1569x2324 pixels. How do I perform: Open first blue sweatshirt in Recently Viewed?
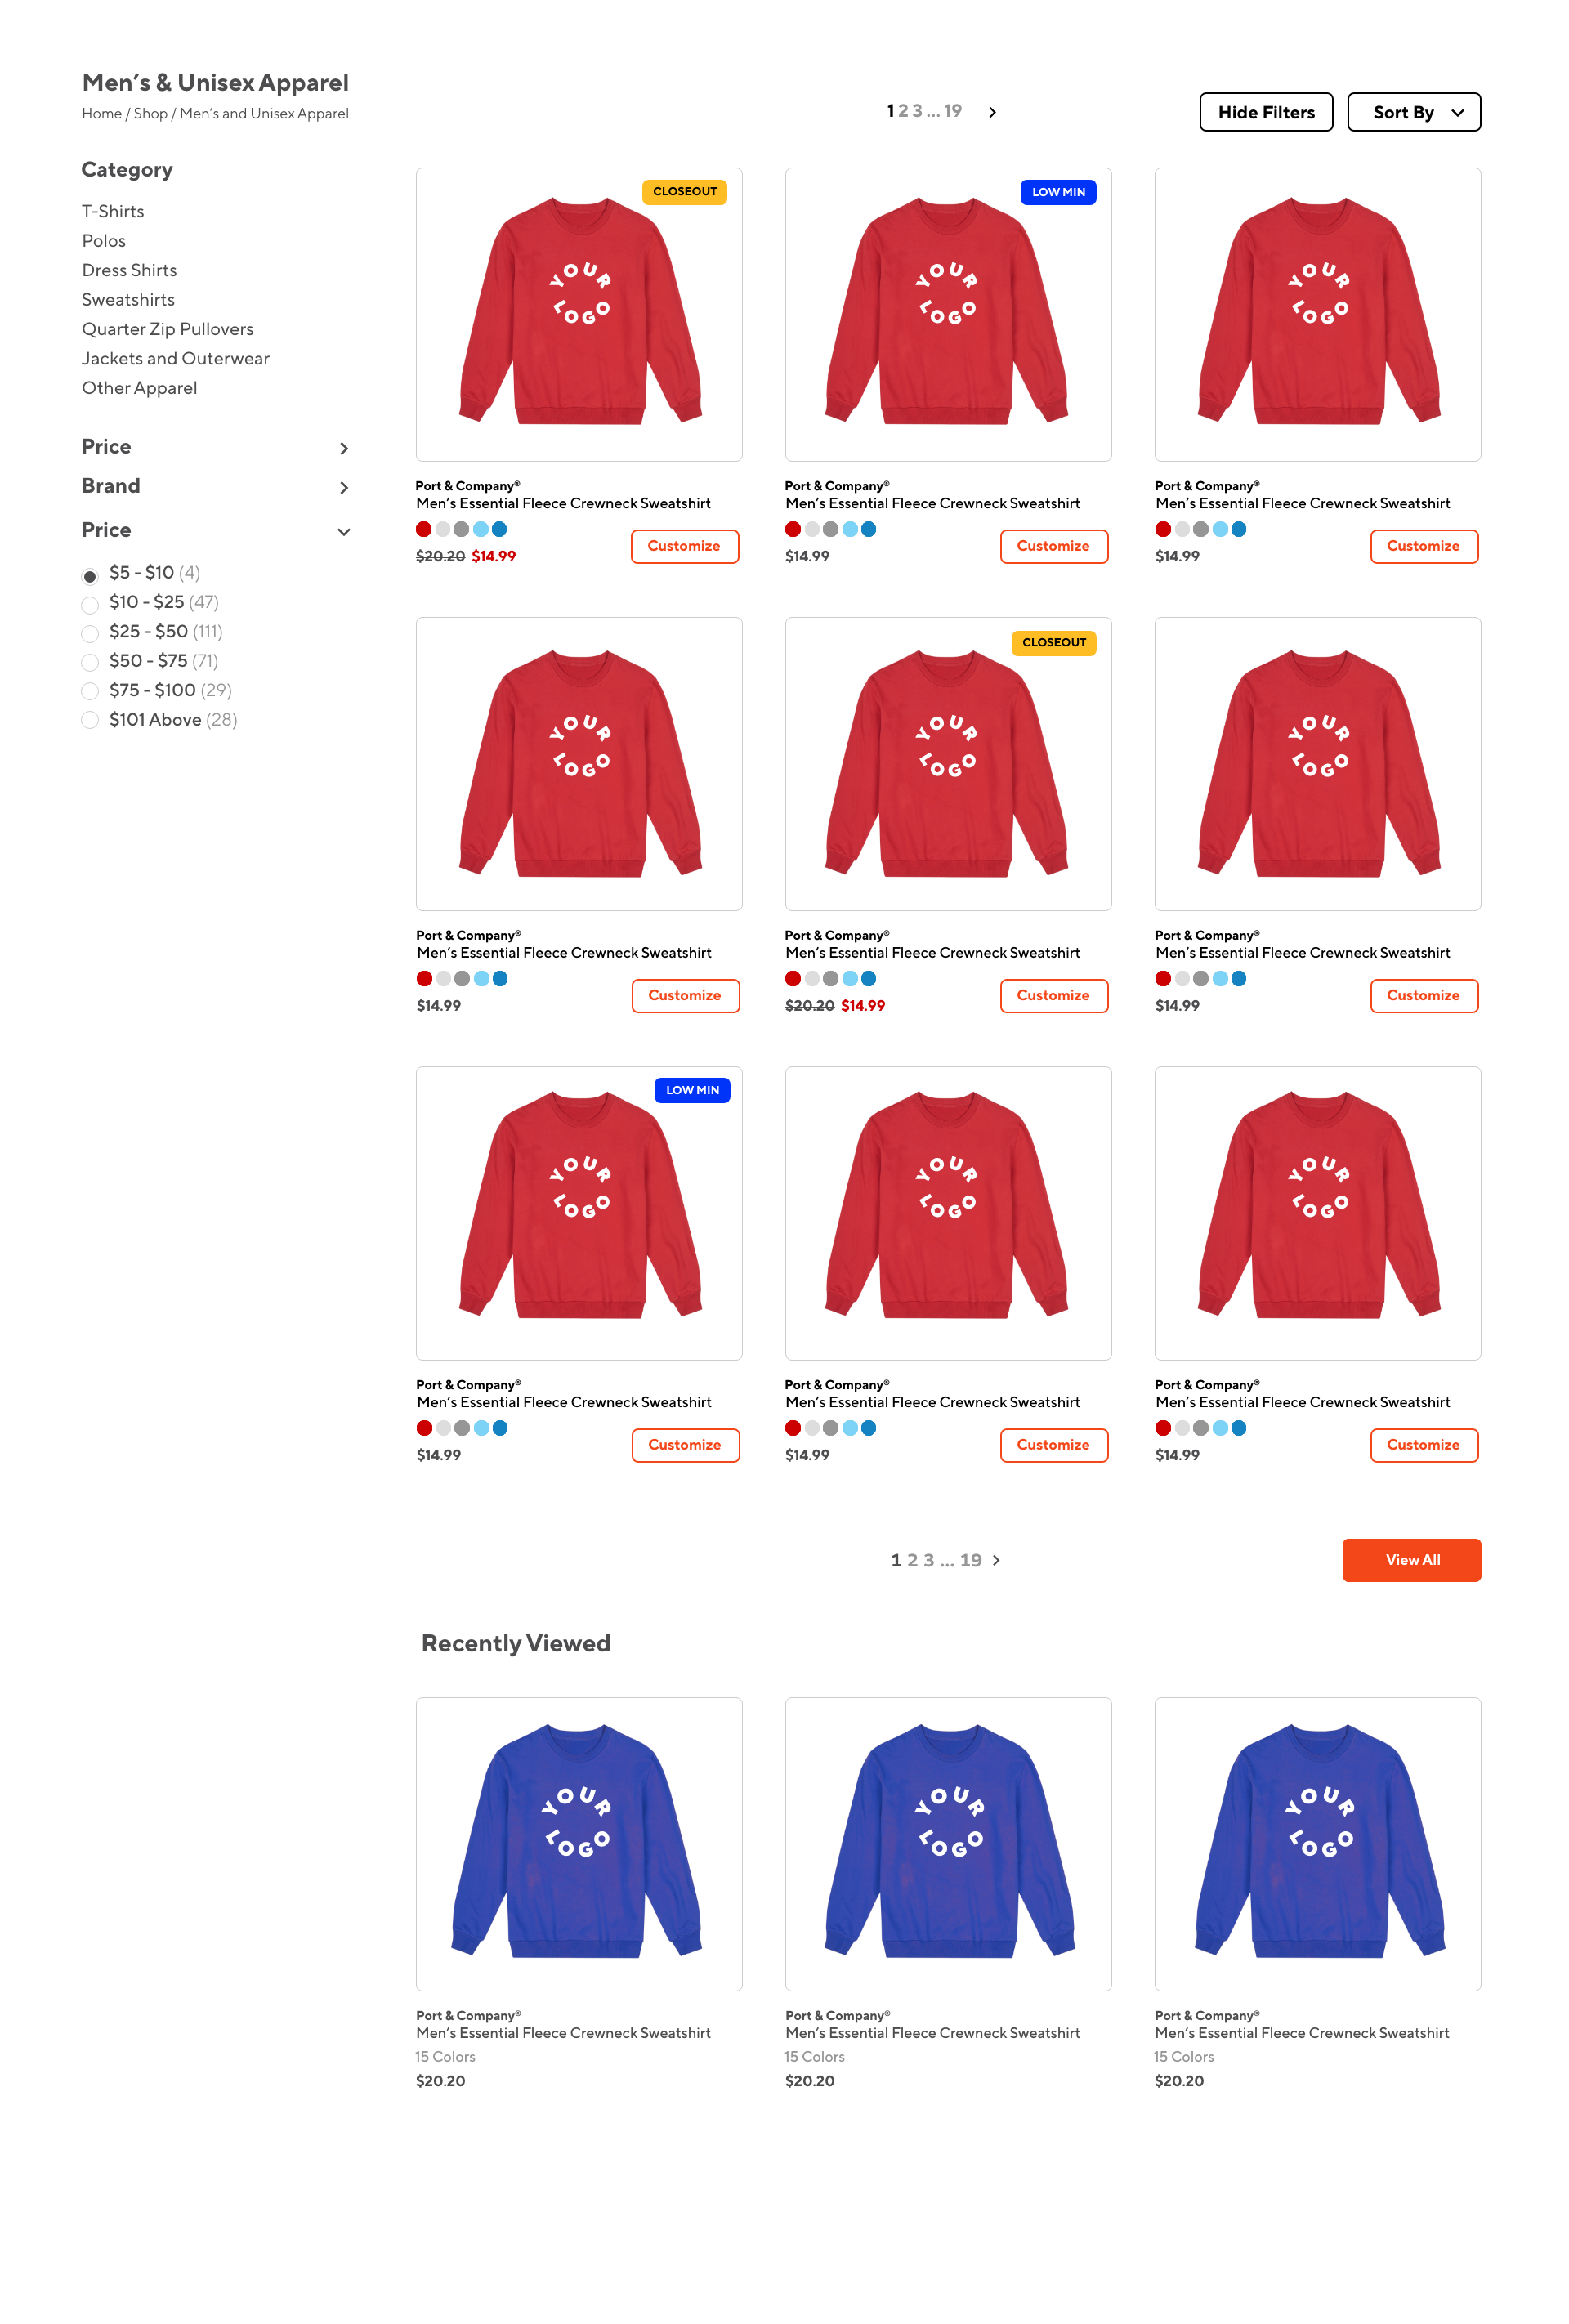pos(579,1843)
